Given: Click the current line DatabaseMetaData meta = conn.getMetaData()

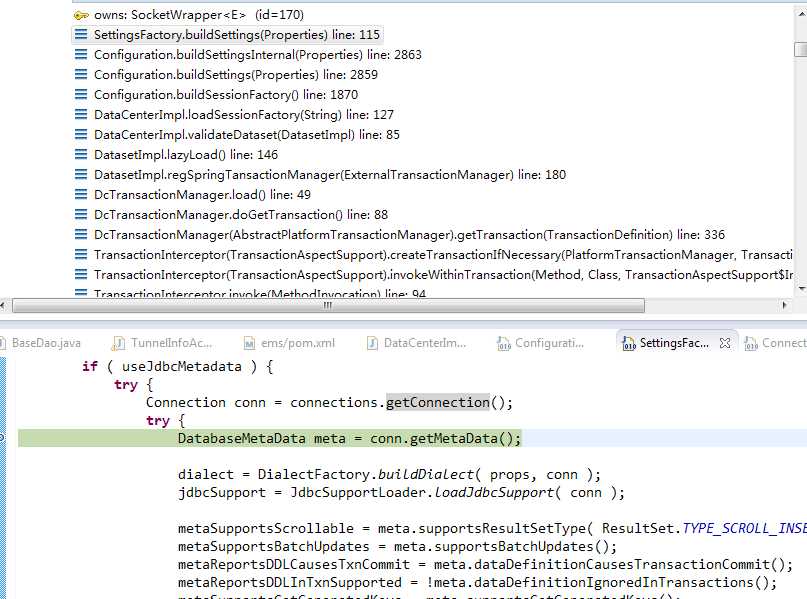Looking at the screenshot, I should pyautogui.click(x=349, y=439).
